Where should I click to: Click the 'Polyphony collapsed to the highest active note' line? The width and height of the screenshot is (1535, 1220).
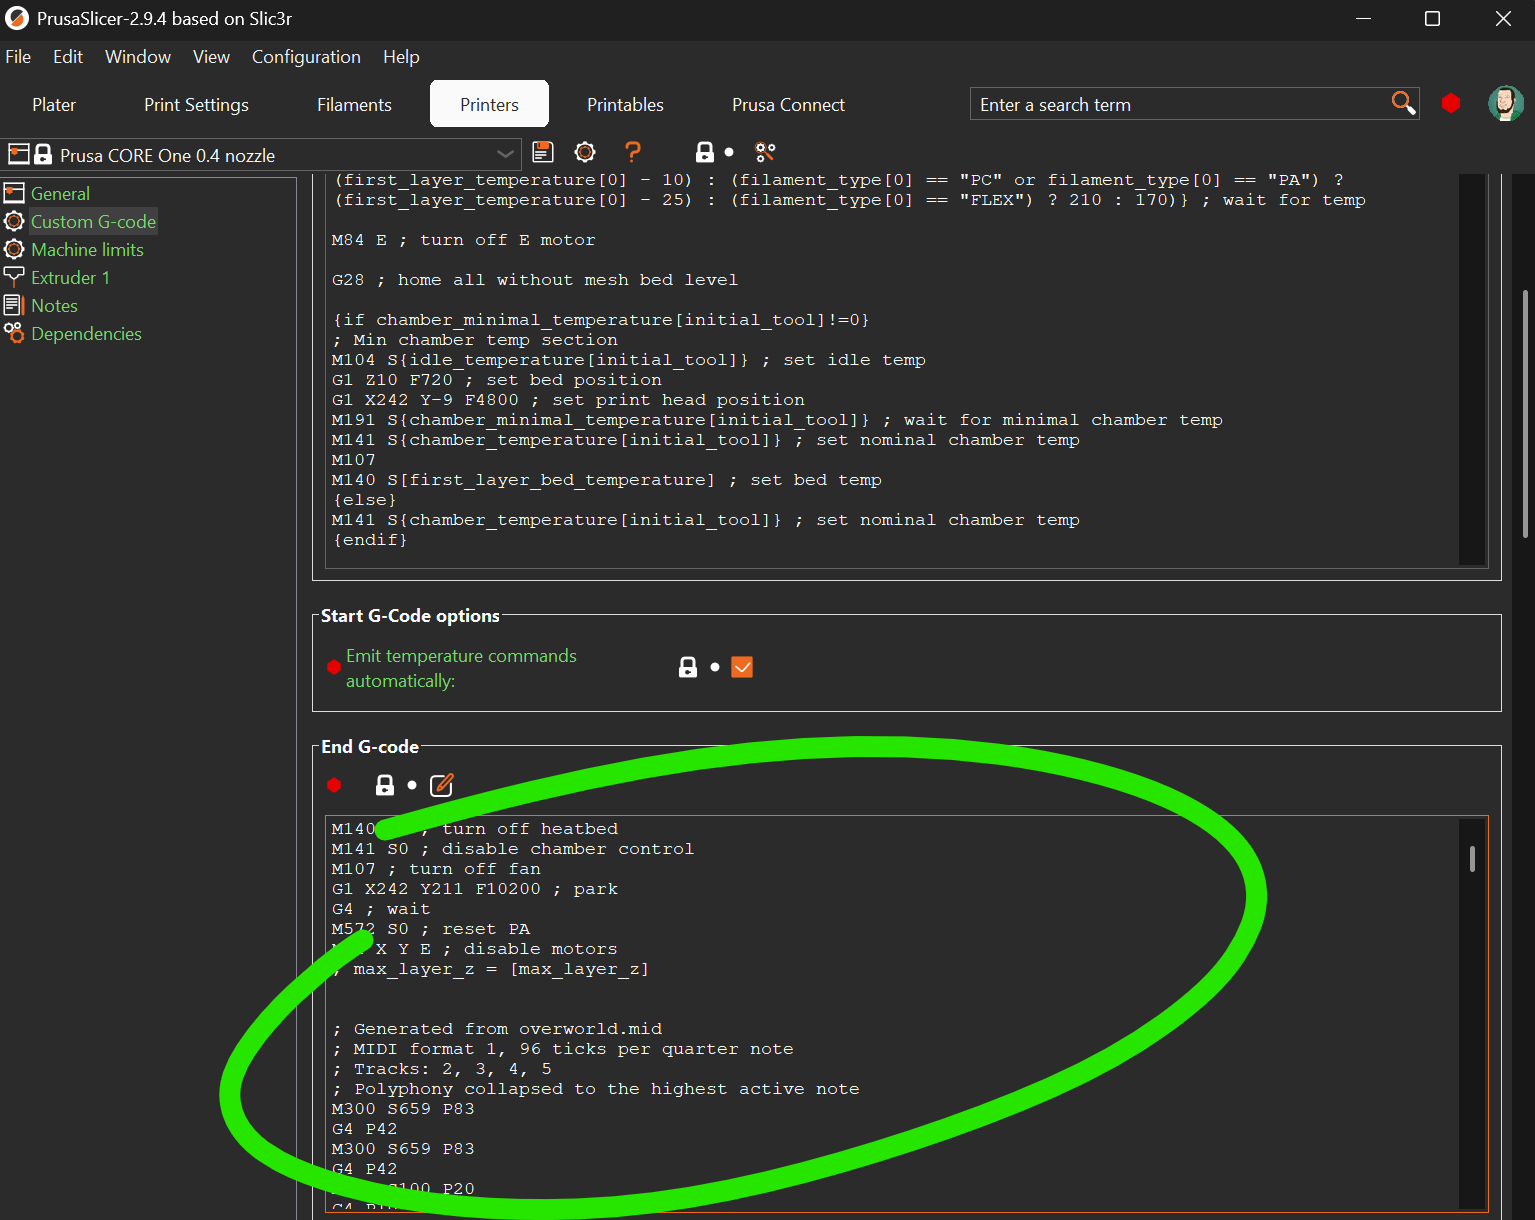pos(596,1089)
